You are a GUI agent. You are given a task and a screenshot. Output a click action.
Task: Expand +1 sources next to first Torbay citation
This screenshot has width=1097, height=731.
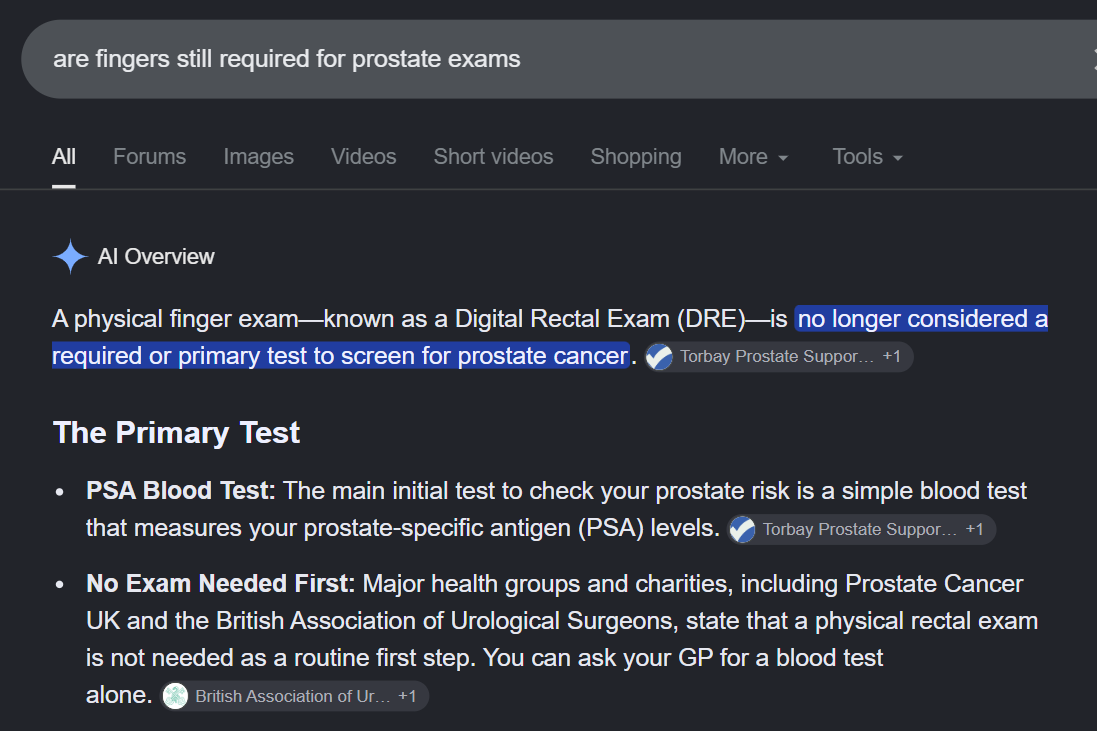[892, 356]
